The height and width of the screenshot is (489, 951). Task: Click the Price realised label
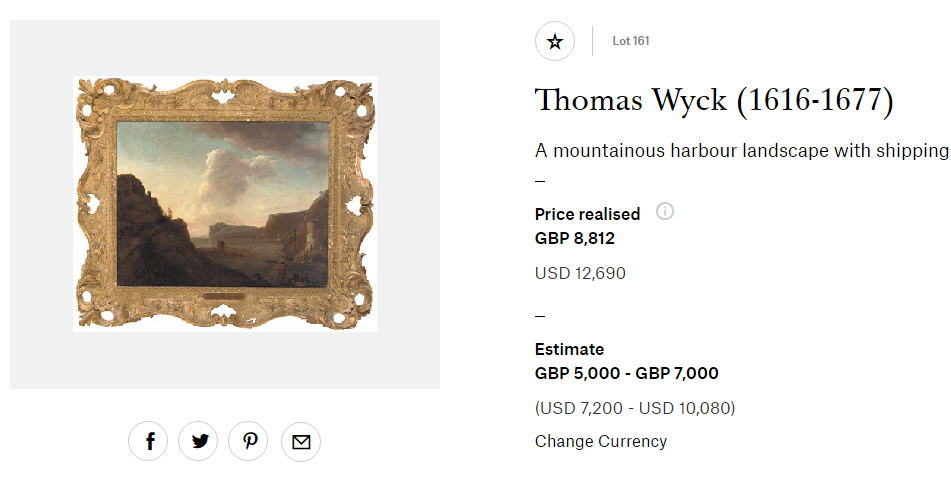(587, 214)
